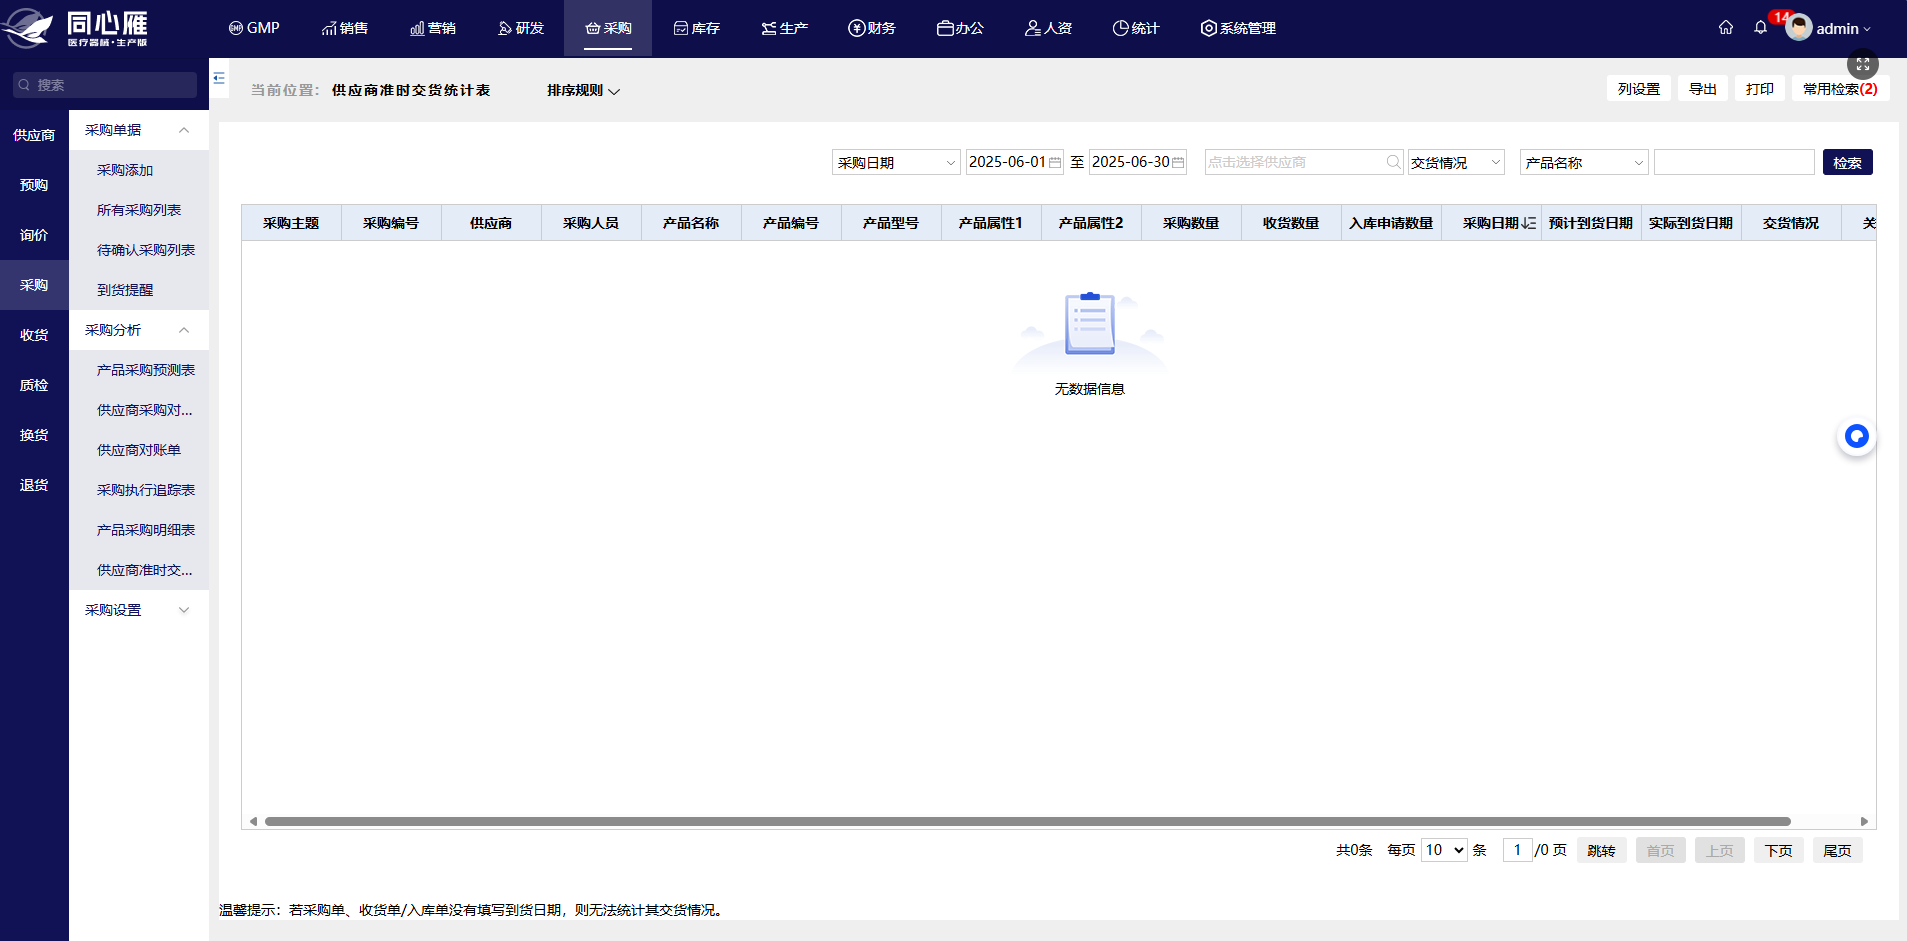Open 常用检索(2) saved searches

pos(1840,88)
